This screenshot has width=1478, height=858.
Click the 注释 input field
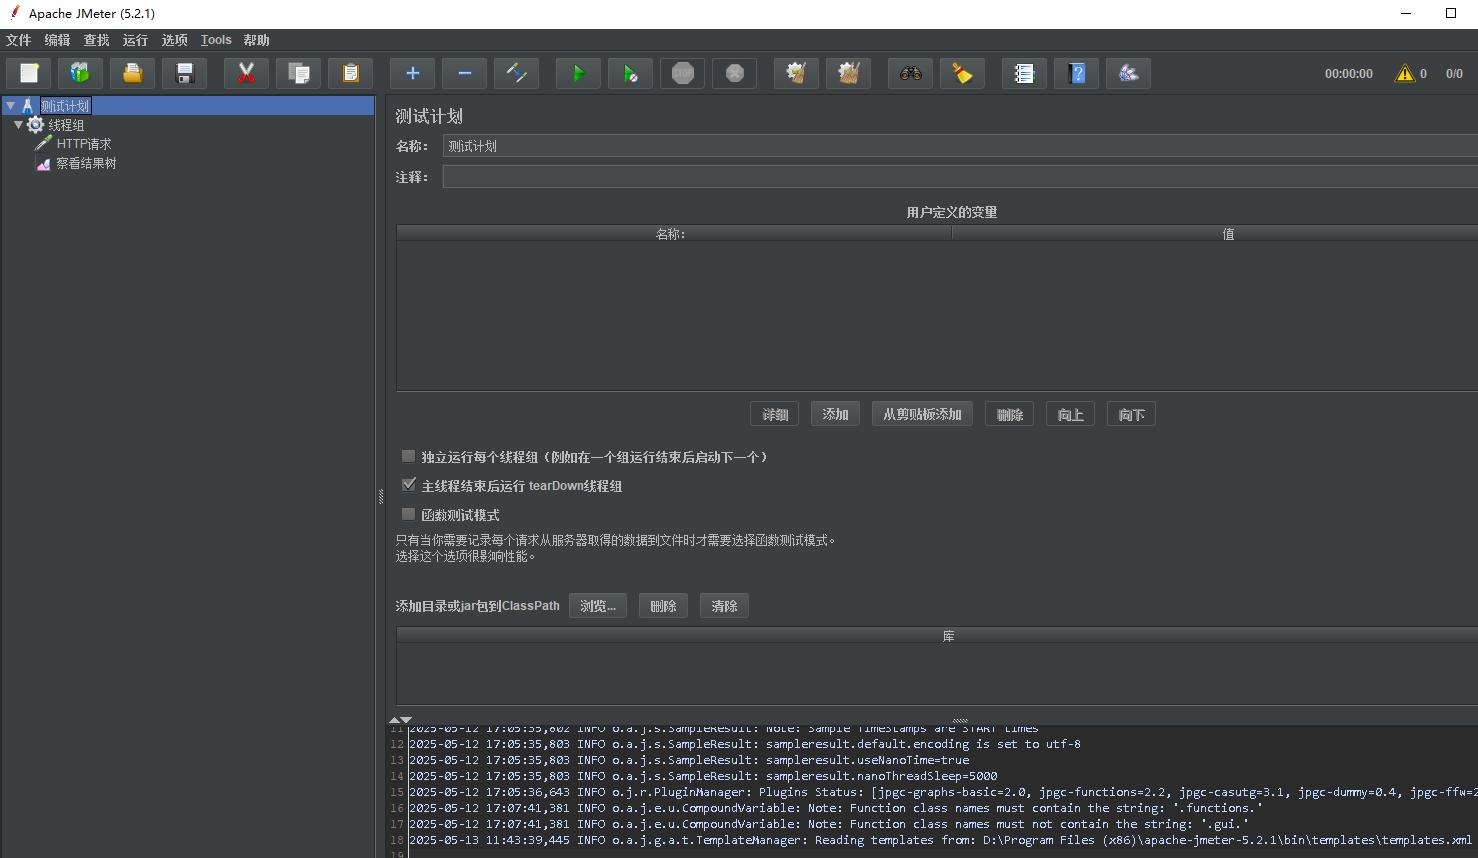[x=960, y=177]
